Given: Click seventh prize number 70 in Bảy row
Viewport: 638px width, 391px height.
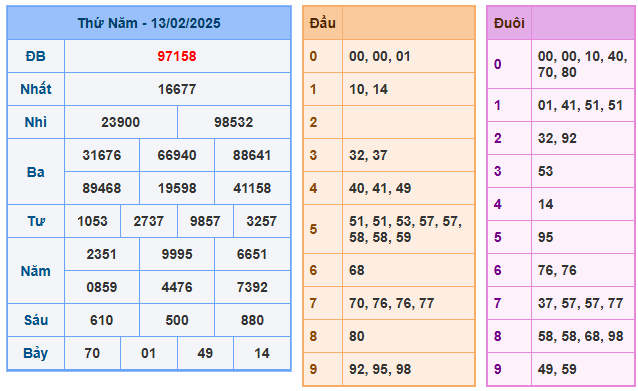Looking at the screenshot, I should click(x=92, y=353).
